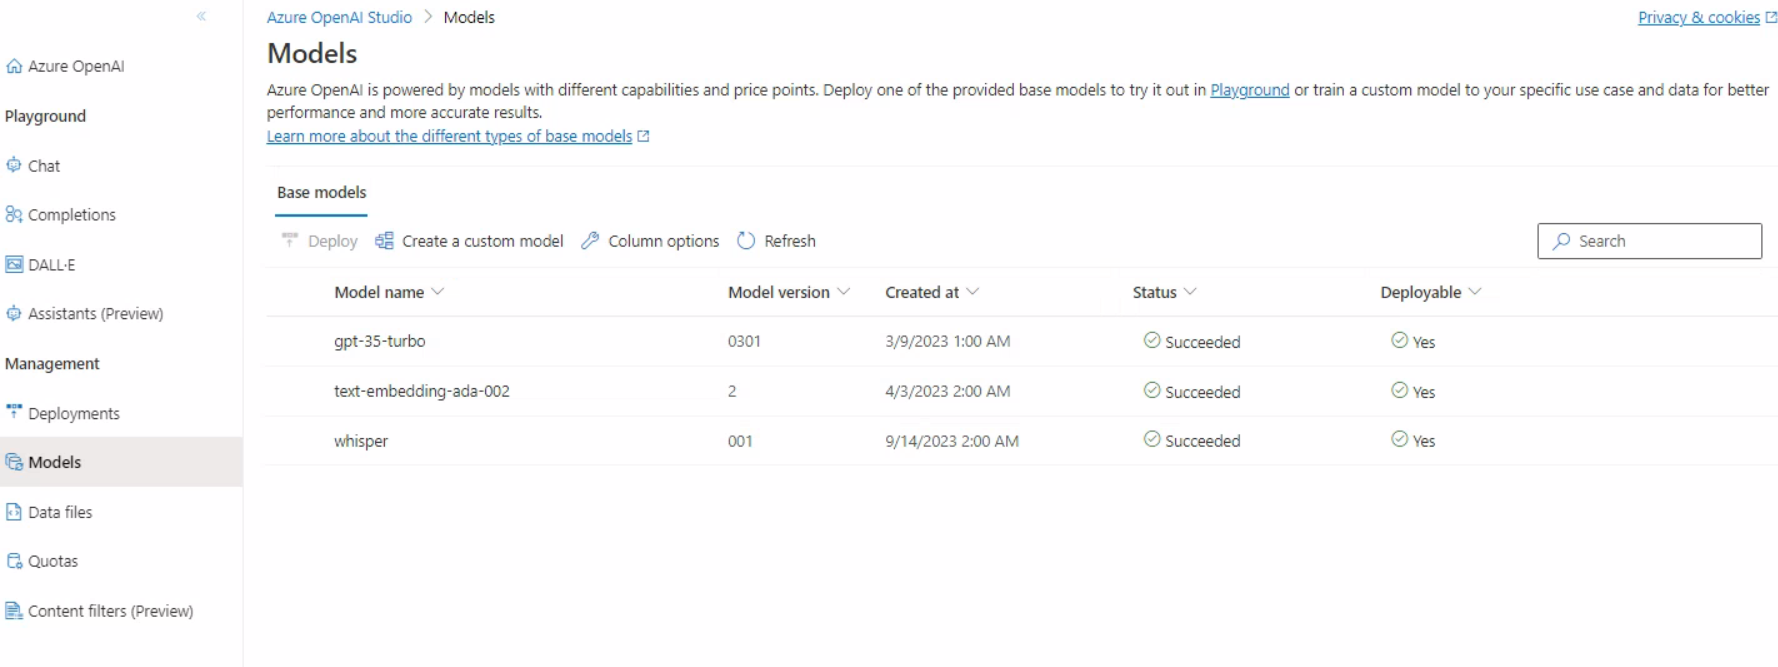Viewport: 1778px width, 667px height.
Task: Click the deployable Yes check icon for text-embedding-ada-002
Action: 1400,390
